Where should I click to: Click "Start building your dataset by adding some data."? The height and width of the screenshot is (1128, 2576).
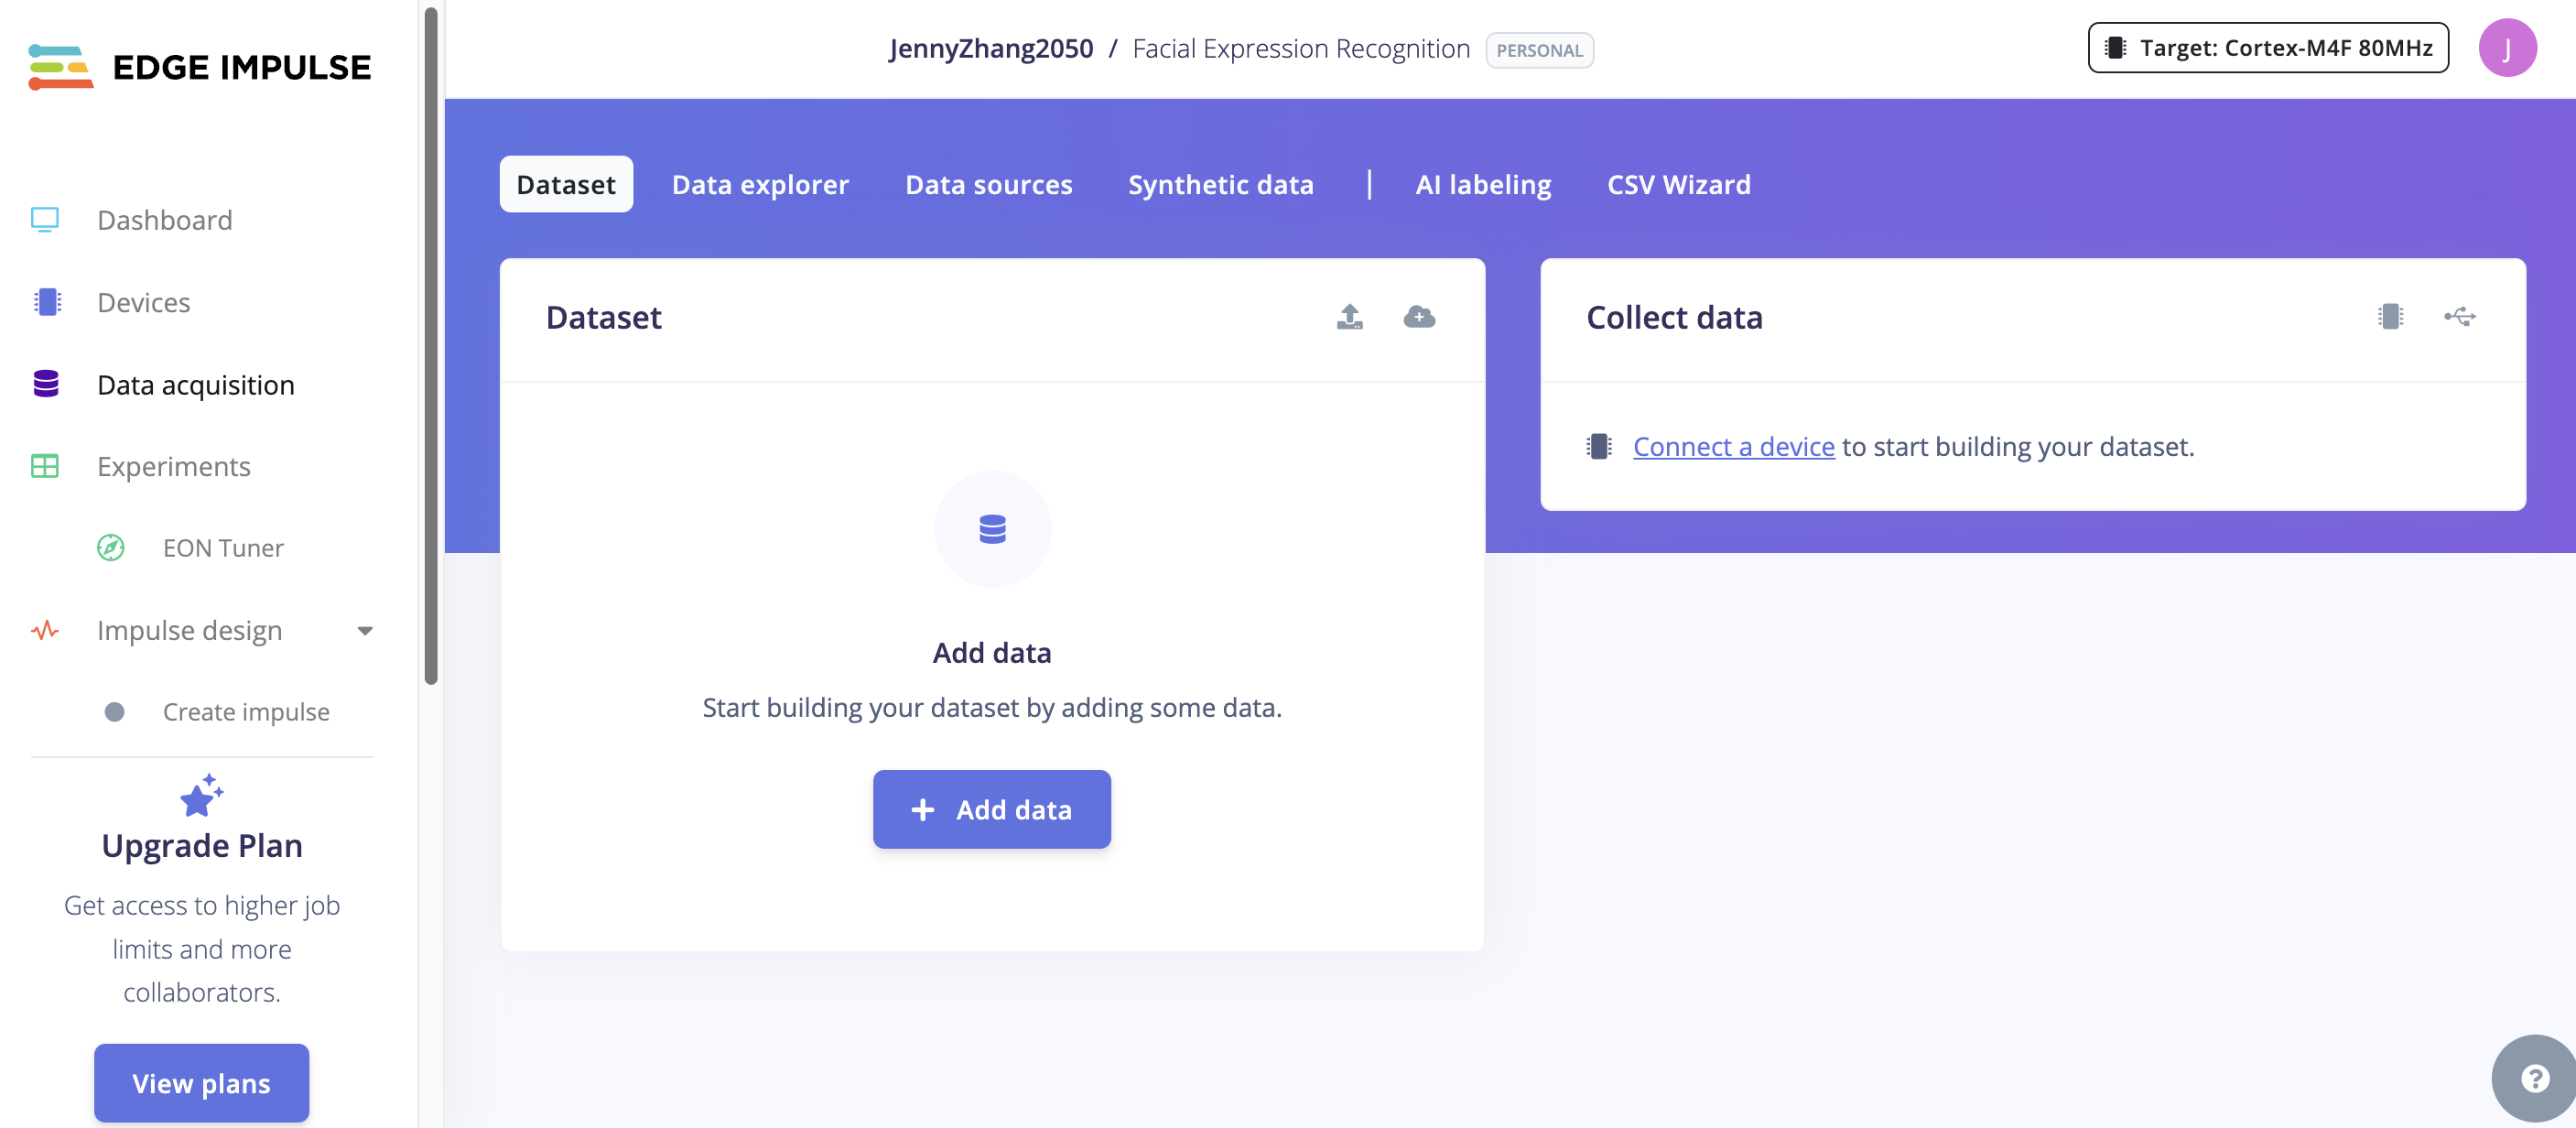[x=991, y=707]
